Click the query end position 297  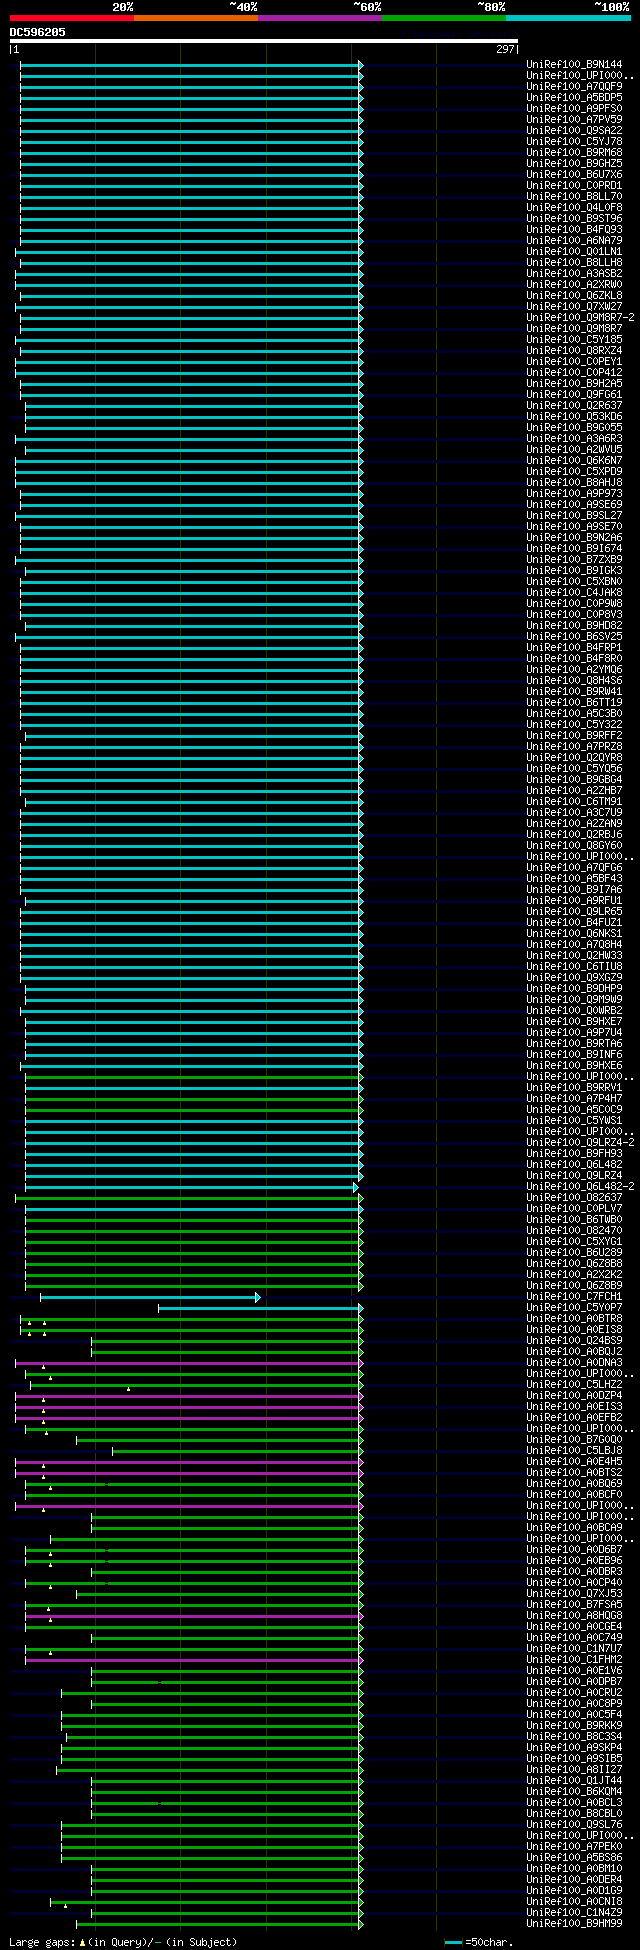tap(505, 49)
